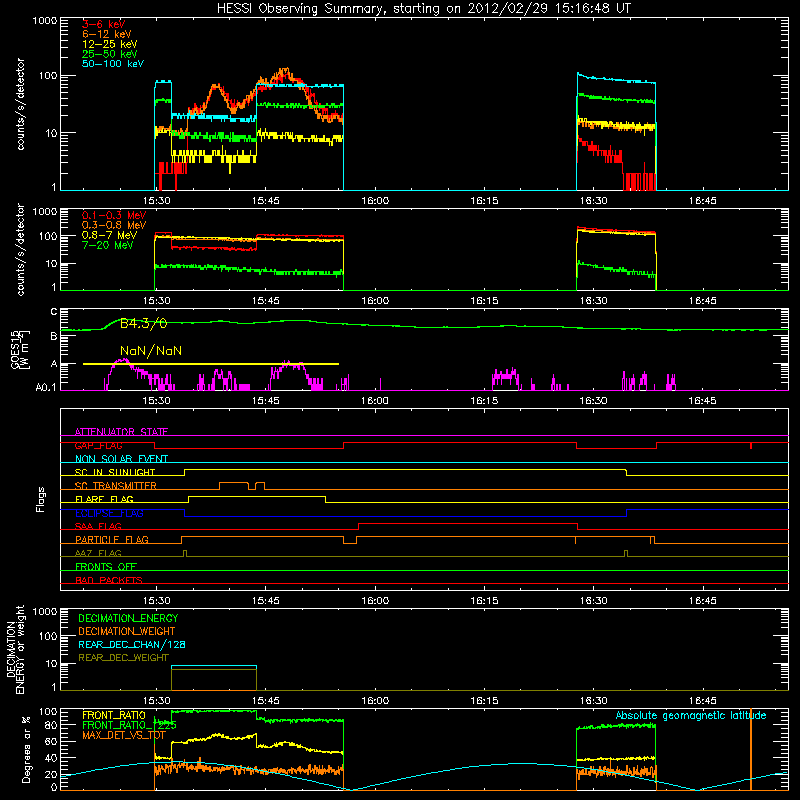Click the 1000 tick of keV panel axis
The image size is (800, 800).
(x=45, y=21)
